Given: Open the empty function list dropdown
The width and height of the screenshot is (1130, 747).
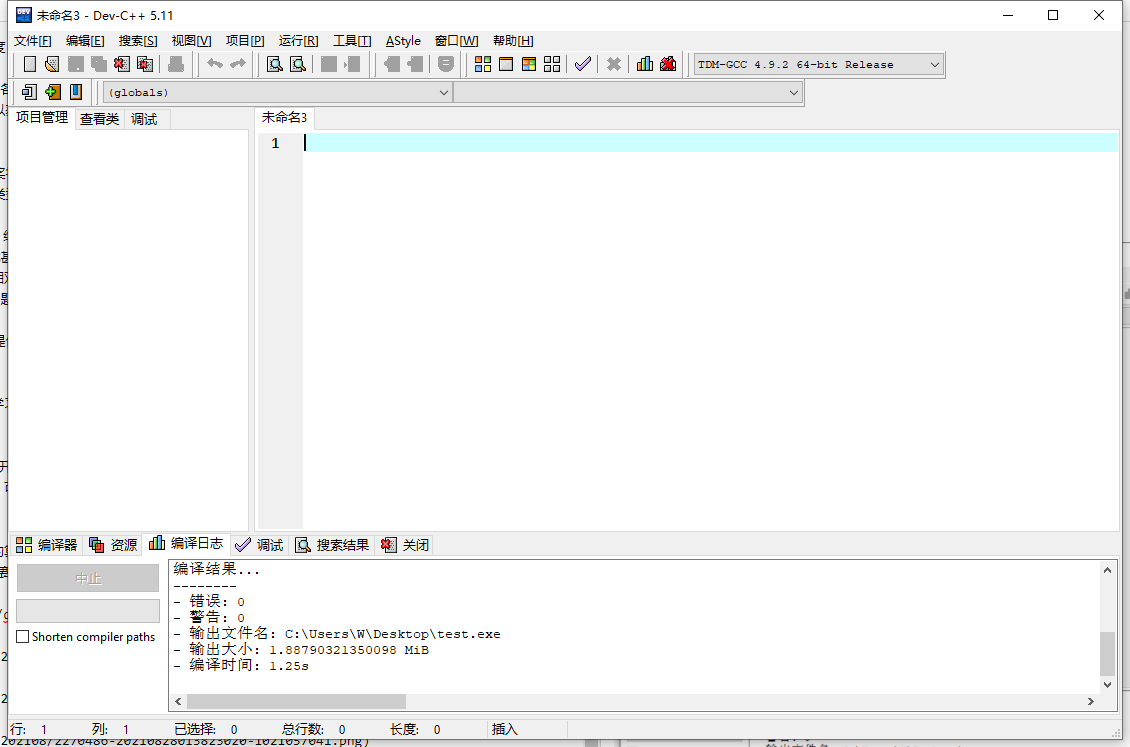Looking at the screenshot, I should (x=627, y=92).
